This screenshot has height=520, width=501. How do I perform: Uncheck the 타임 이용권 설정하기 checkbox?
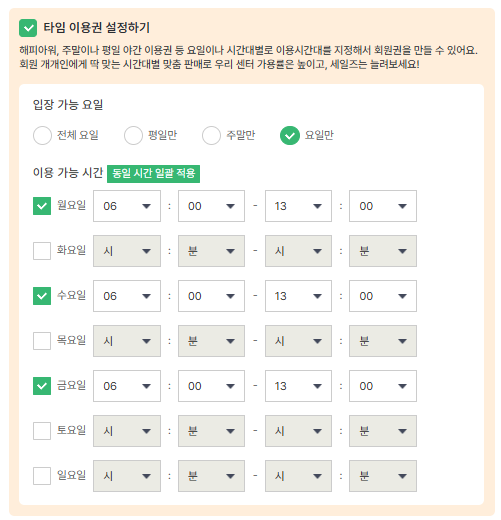point(28,28)
